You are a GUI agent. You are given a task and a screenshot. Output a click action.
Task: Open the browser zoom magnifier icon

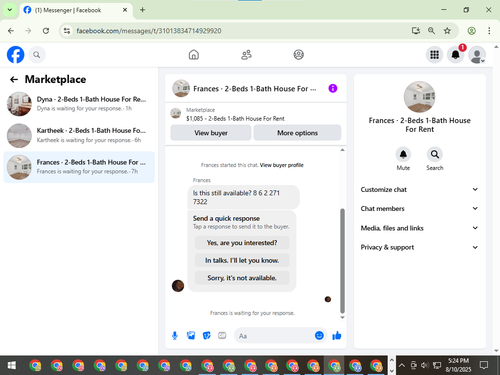(x=431, y=31)
